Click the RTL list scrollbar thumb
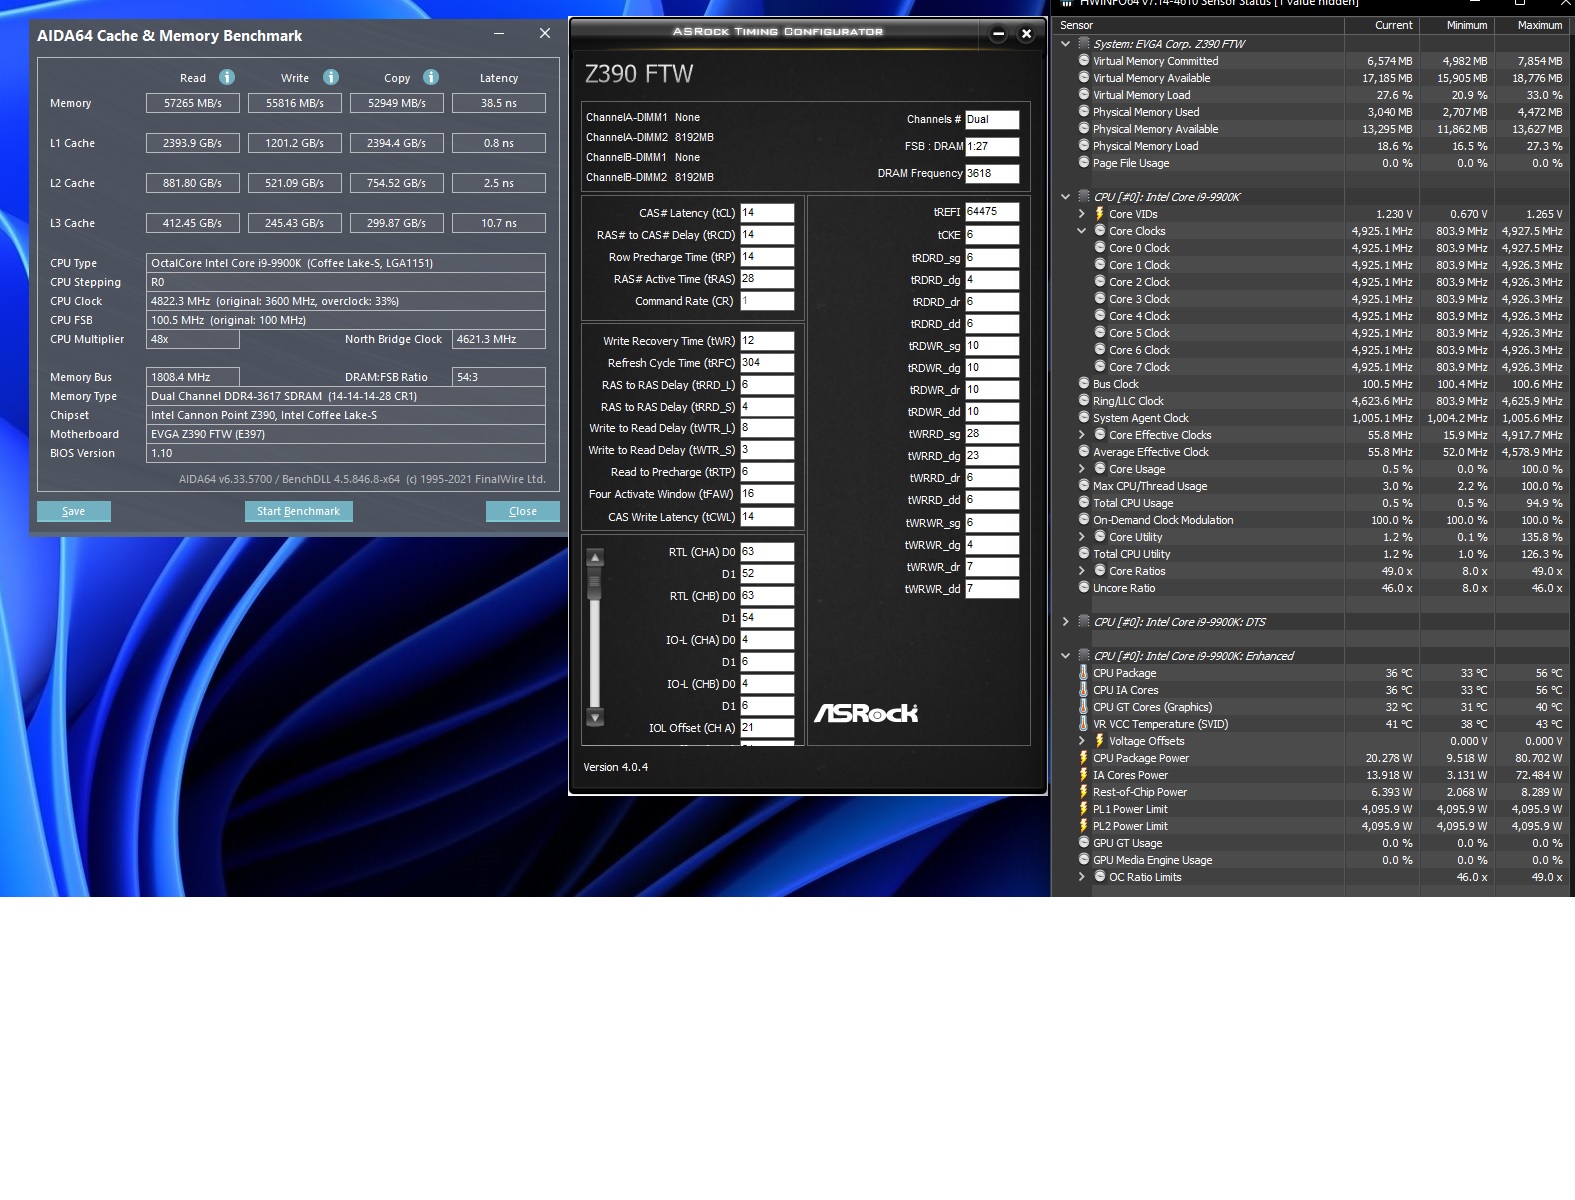This screenshot has width=1575, height=1200. pyautogui.click(x=595, y=583)
